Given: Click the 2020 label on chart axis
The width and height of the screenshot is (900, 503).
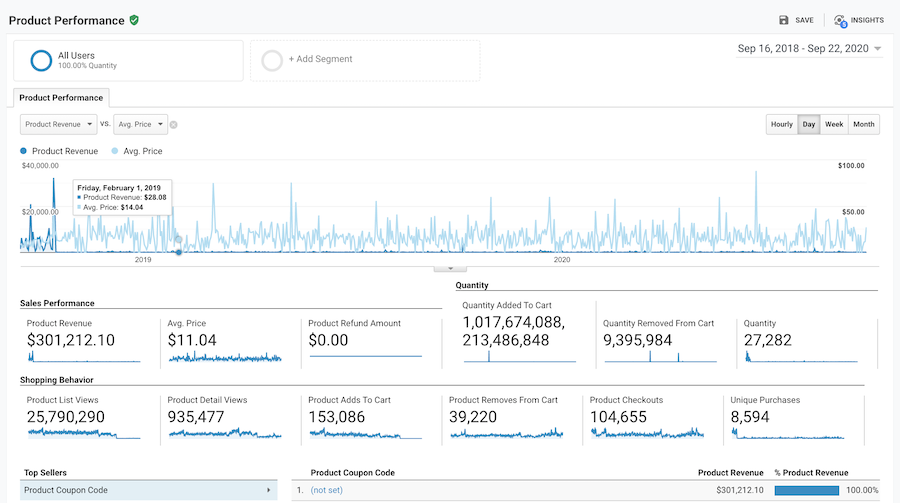Looking at the screenshot, I should coord(562,260).
